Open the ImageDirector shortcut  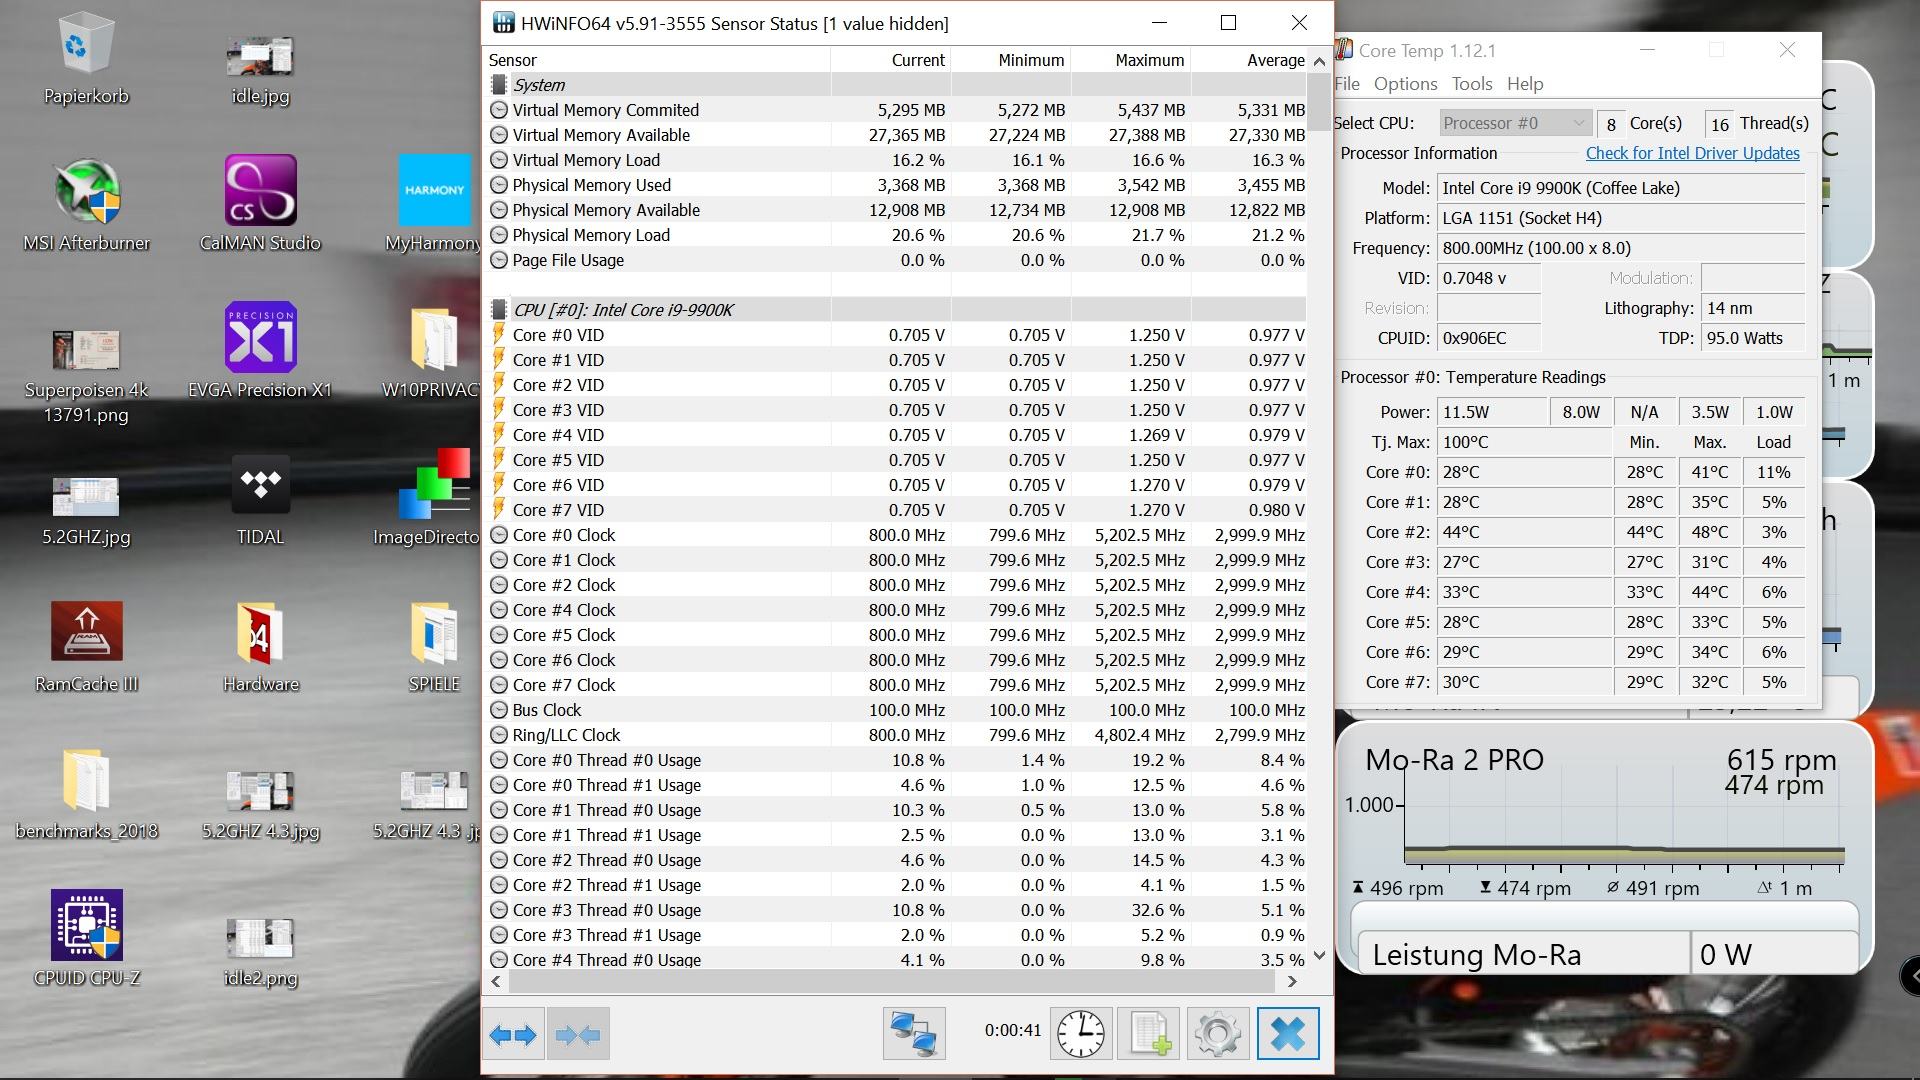pyautogui.click(x=430, y=499)
